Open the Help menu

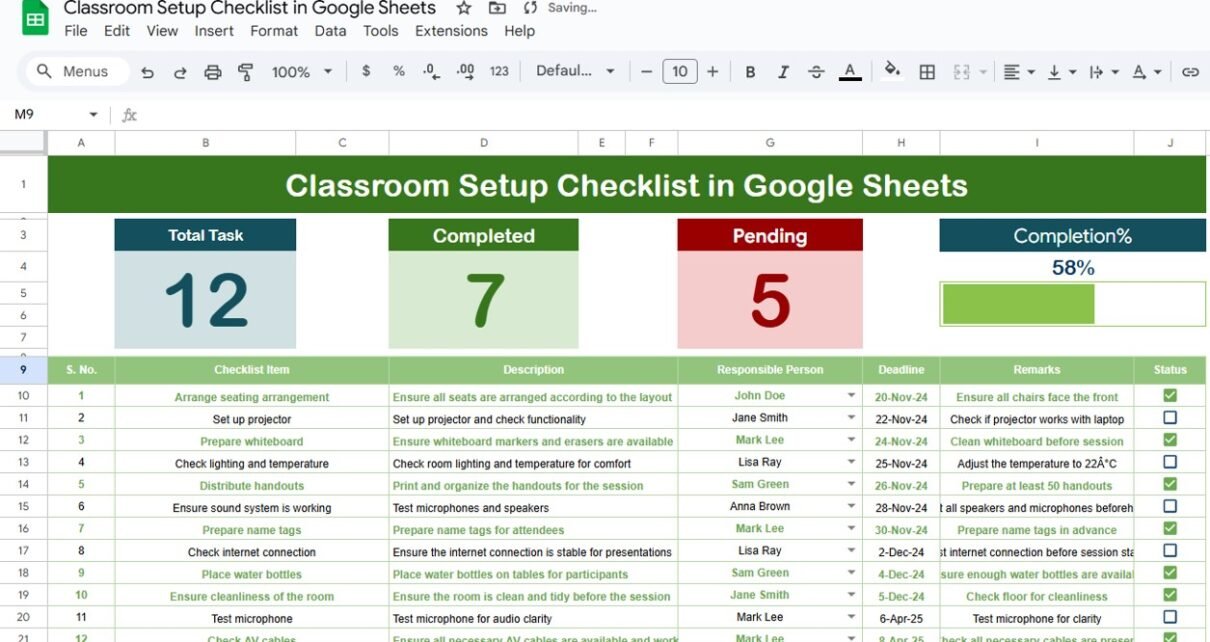point(519,31)
